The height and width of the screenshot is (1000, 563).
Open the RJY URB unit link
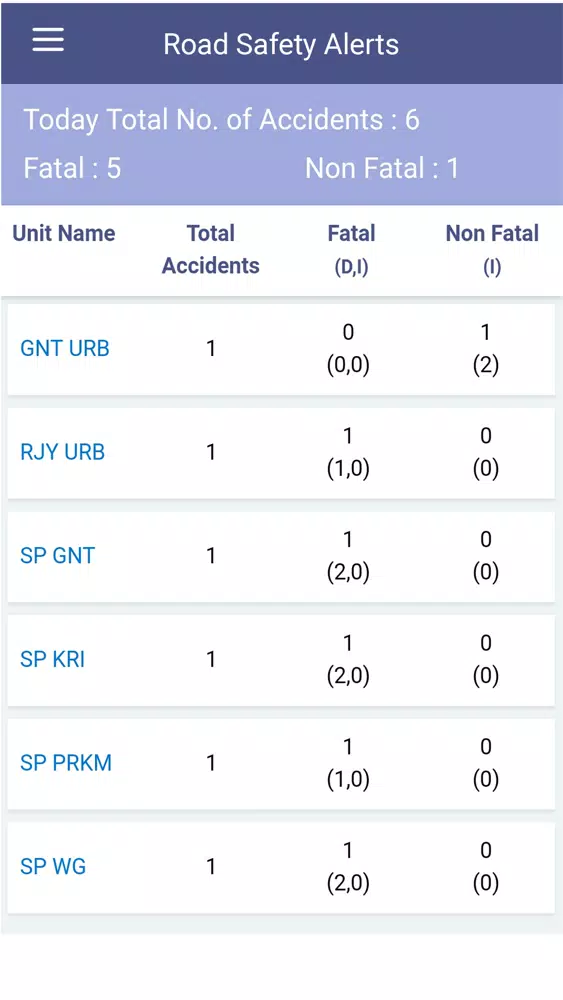click(62, 452)
